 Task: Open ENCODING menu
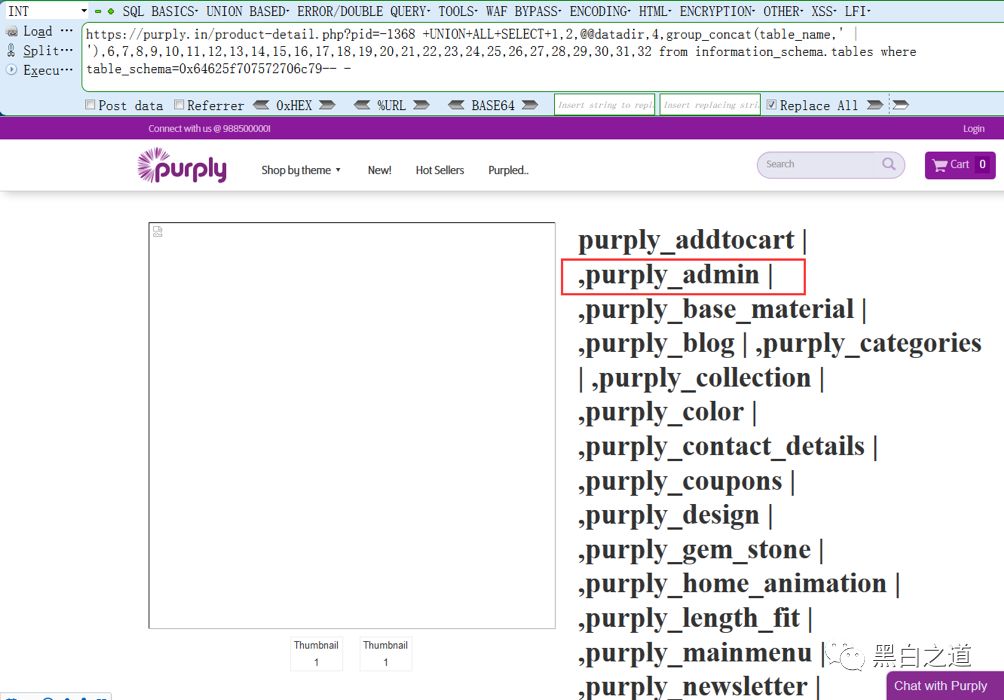600,12
